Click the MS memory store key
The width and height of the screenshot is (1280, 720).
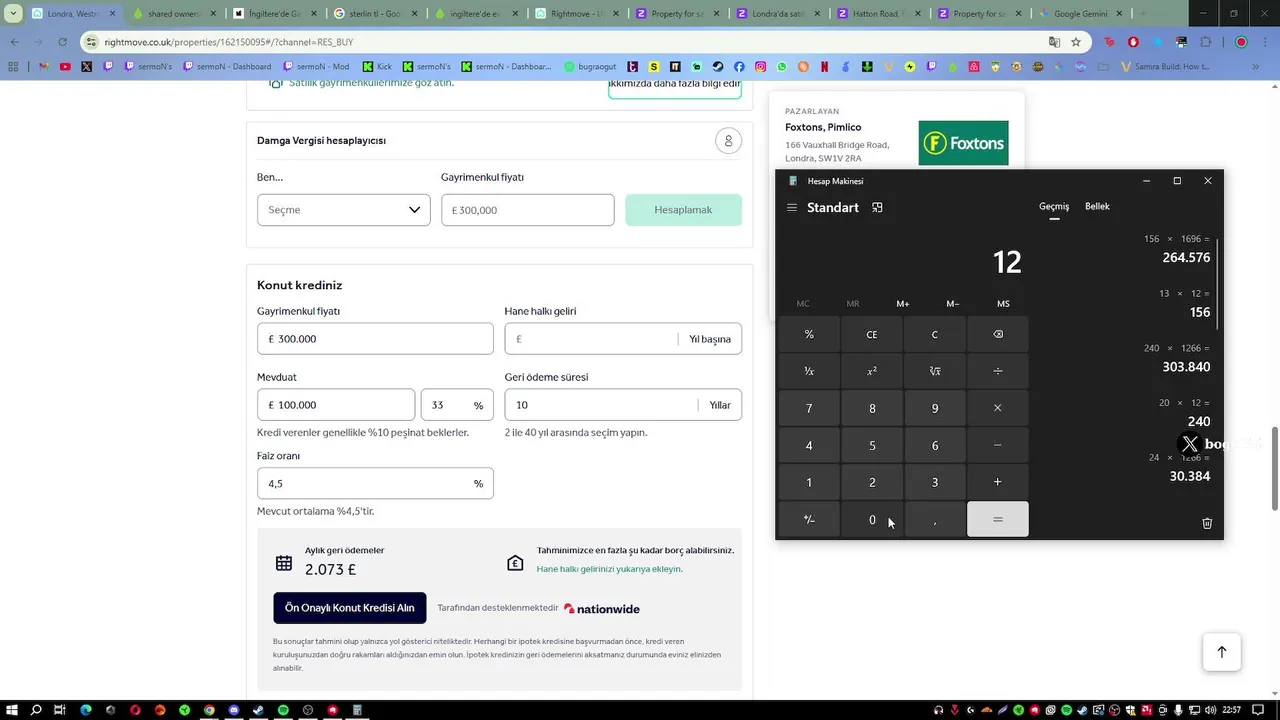point(1003,304)
